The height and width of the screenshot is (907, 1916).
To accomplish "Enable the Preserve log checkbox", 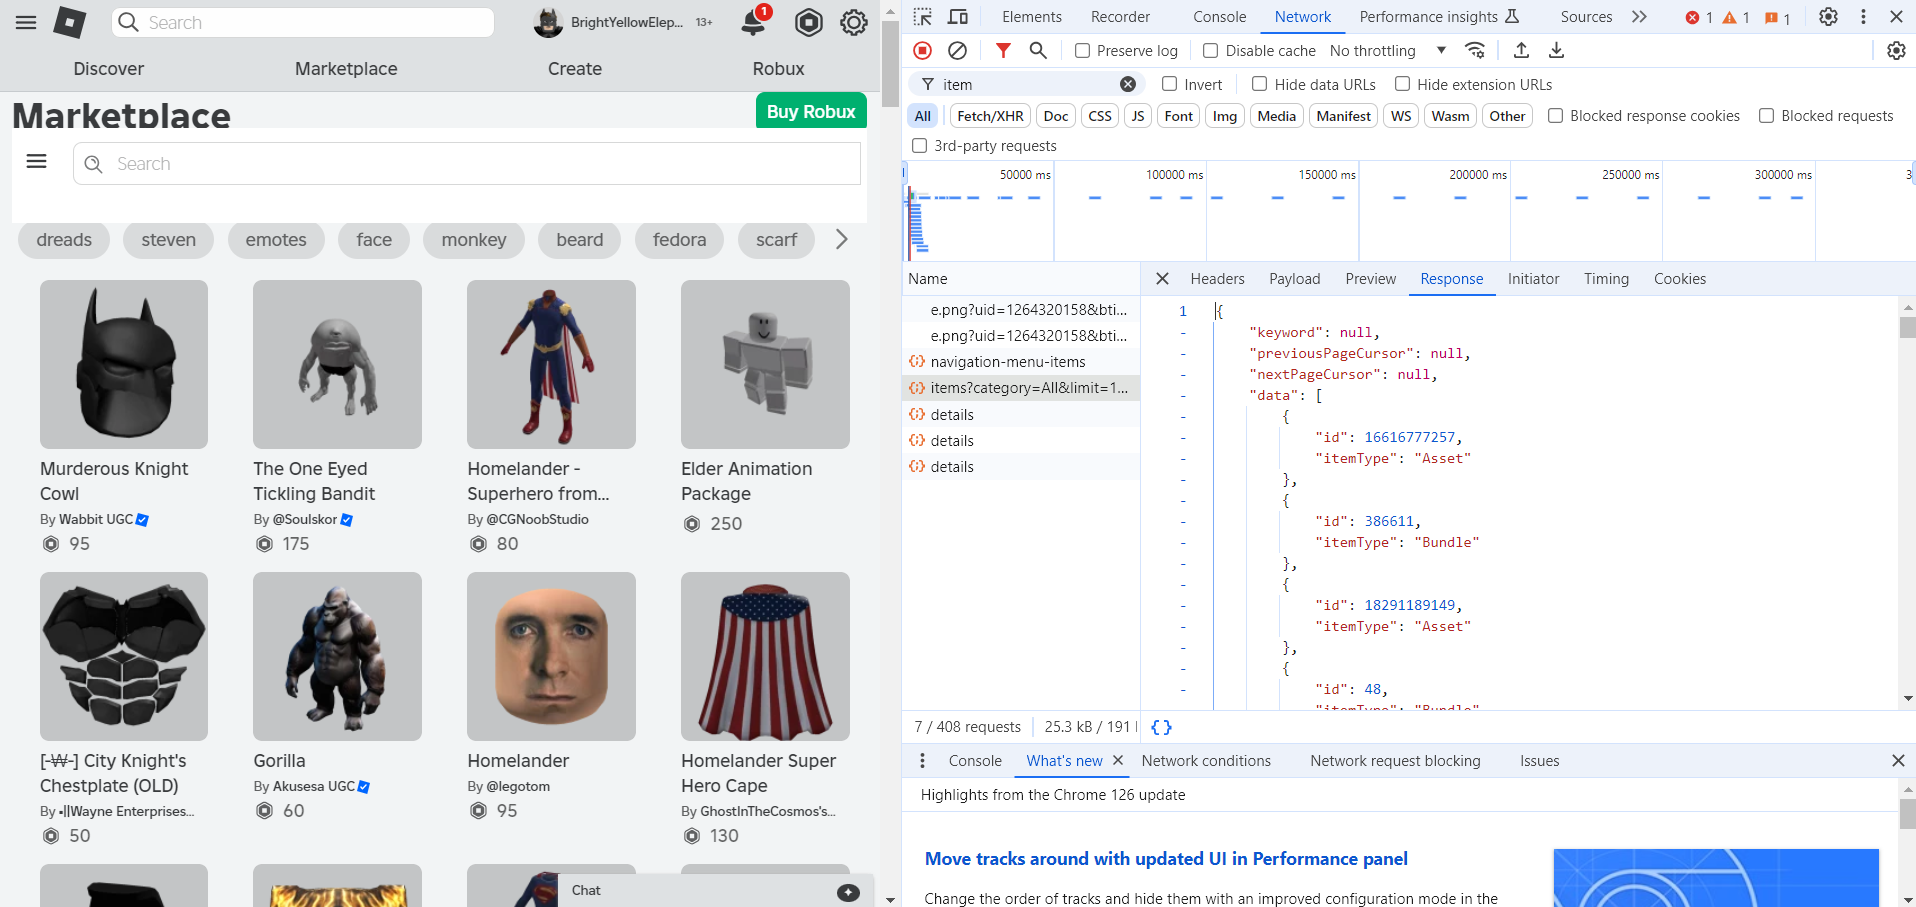I will (x=1082, y=51).
